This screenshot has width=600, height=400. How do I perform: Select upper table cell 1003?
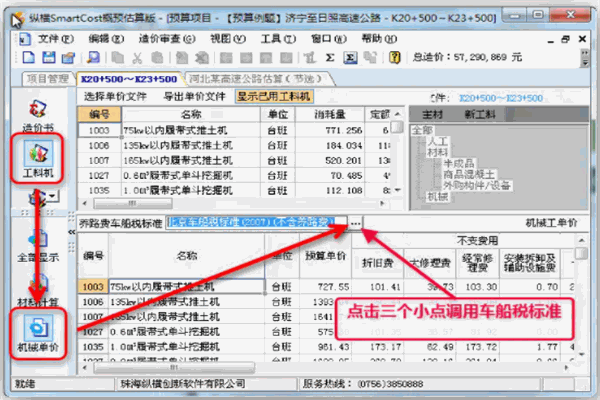pos(99,131)
